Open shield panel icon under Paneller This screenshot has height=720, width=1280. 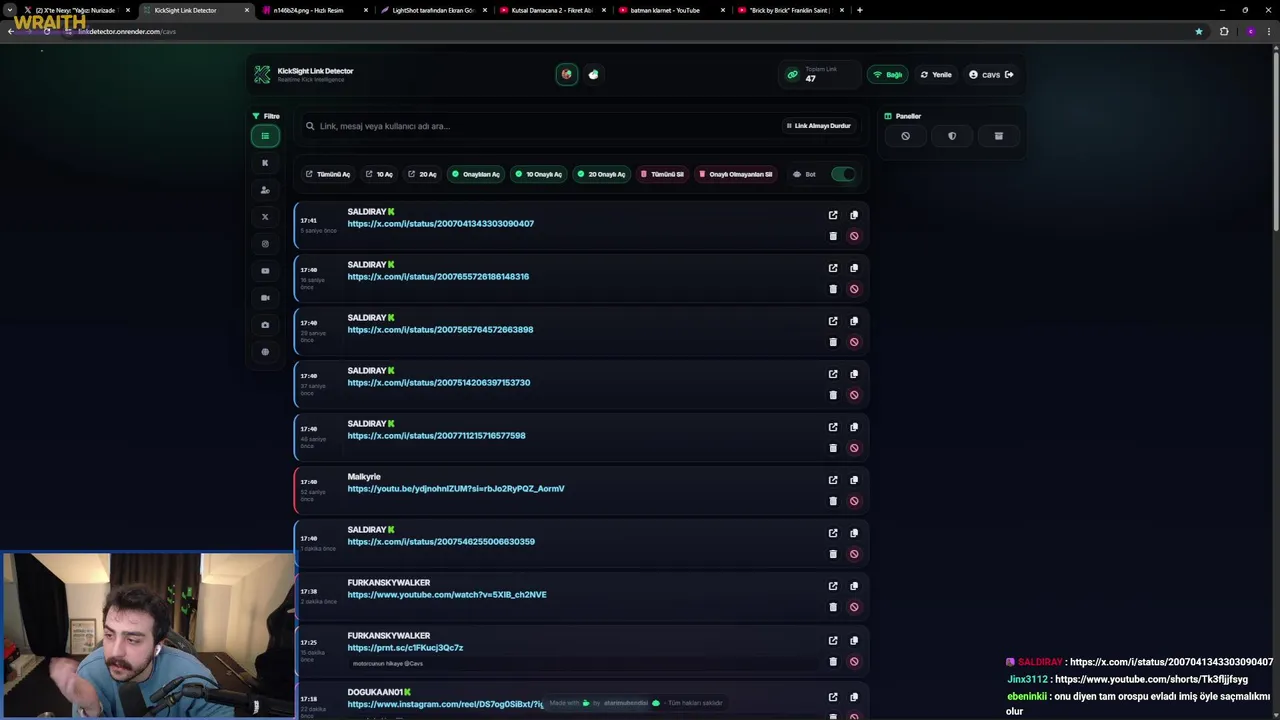click(952, 136)
